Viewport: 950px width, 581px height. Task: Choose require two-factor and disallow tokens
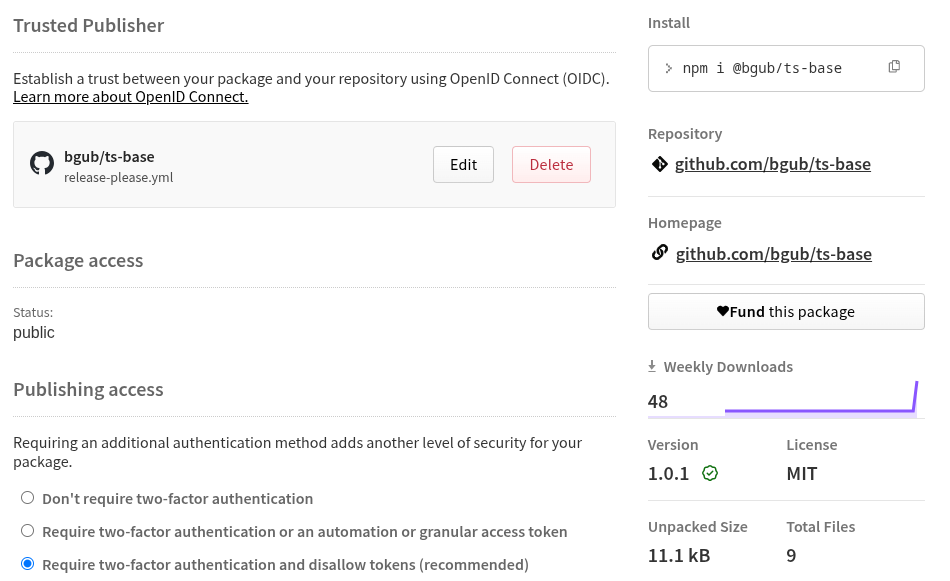(28, 564)
